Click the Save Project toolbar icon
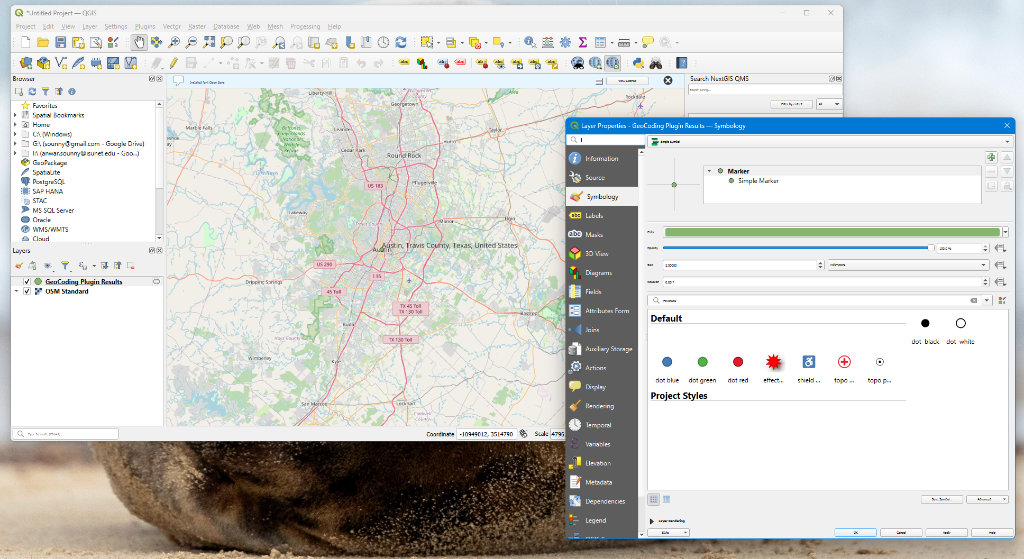The height and width of the screenshot is (559, 1024). pos(60,42)
